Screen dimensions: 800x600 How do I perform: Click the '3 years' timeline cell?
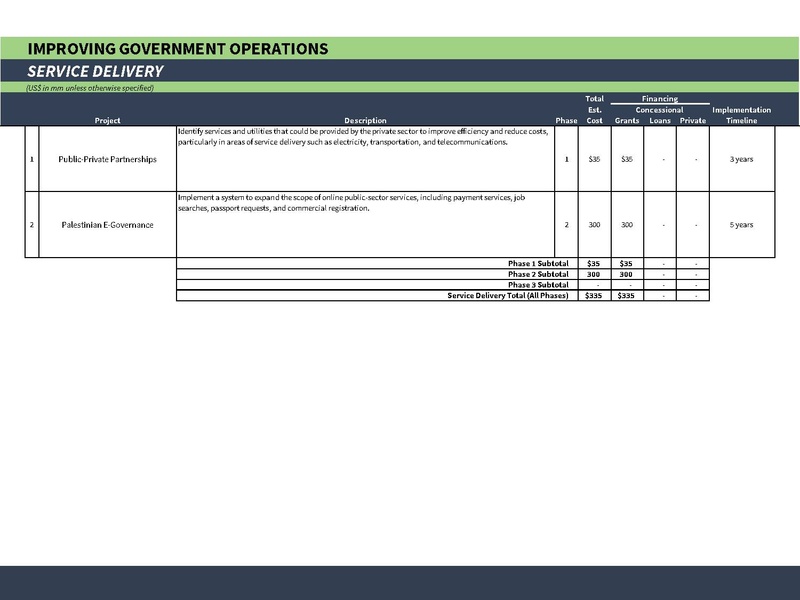741,159
